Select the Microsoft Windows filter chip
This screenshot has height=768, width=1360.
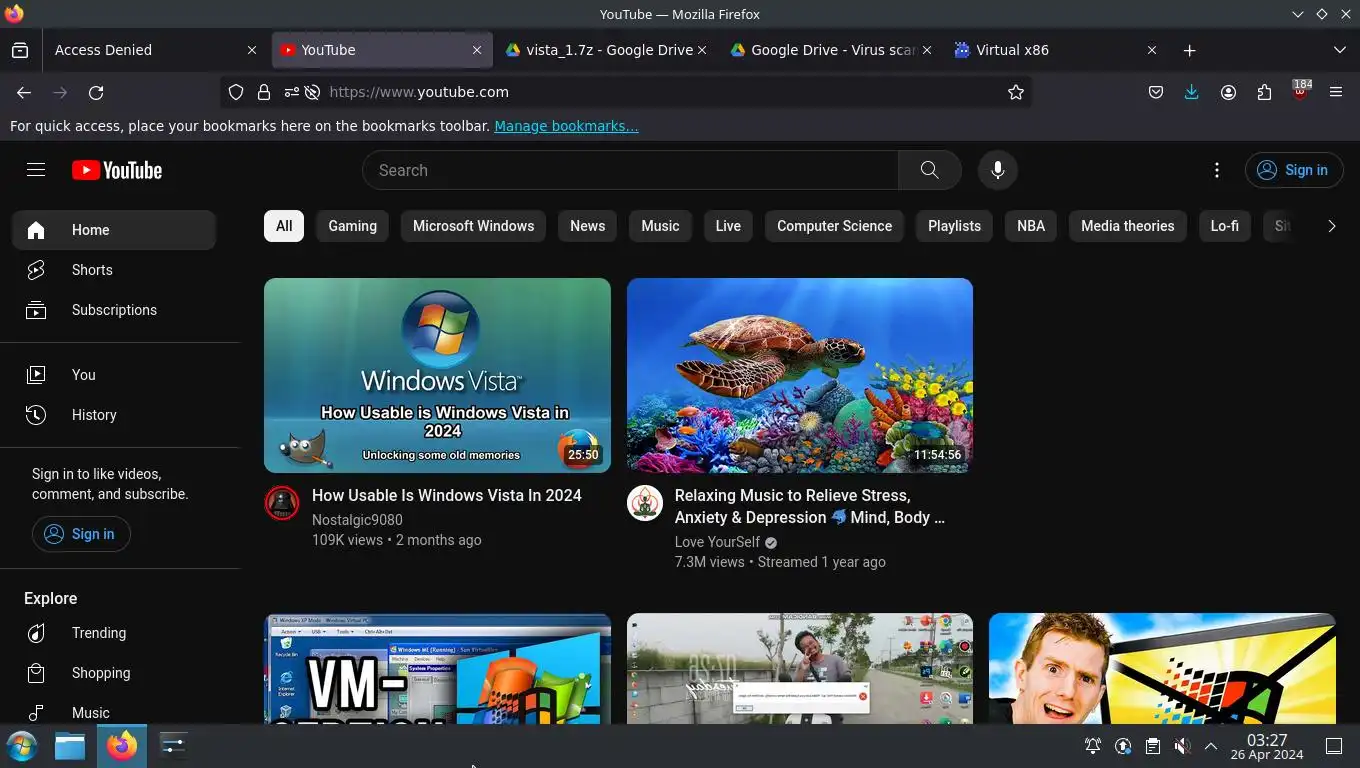(x=474, y=226)
